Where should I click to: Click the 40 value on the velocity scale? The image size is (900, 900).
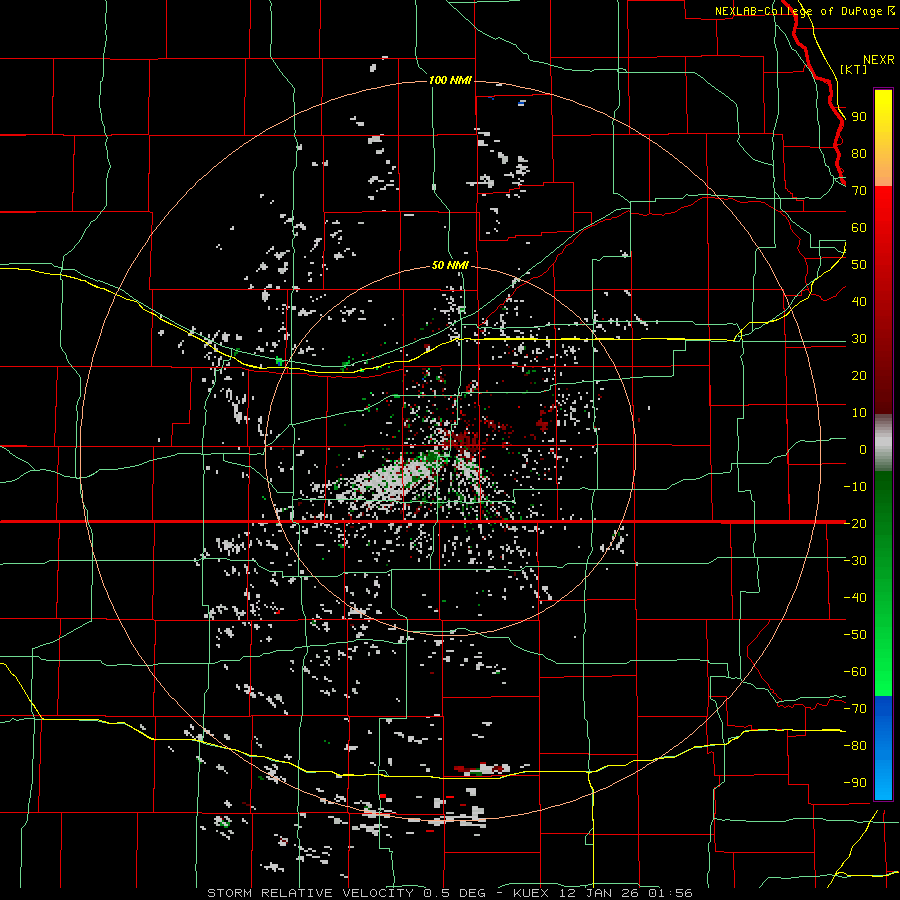pos(859,301)
